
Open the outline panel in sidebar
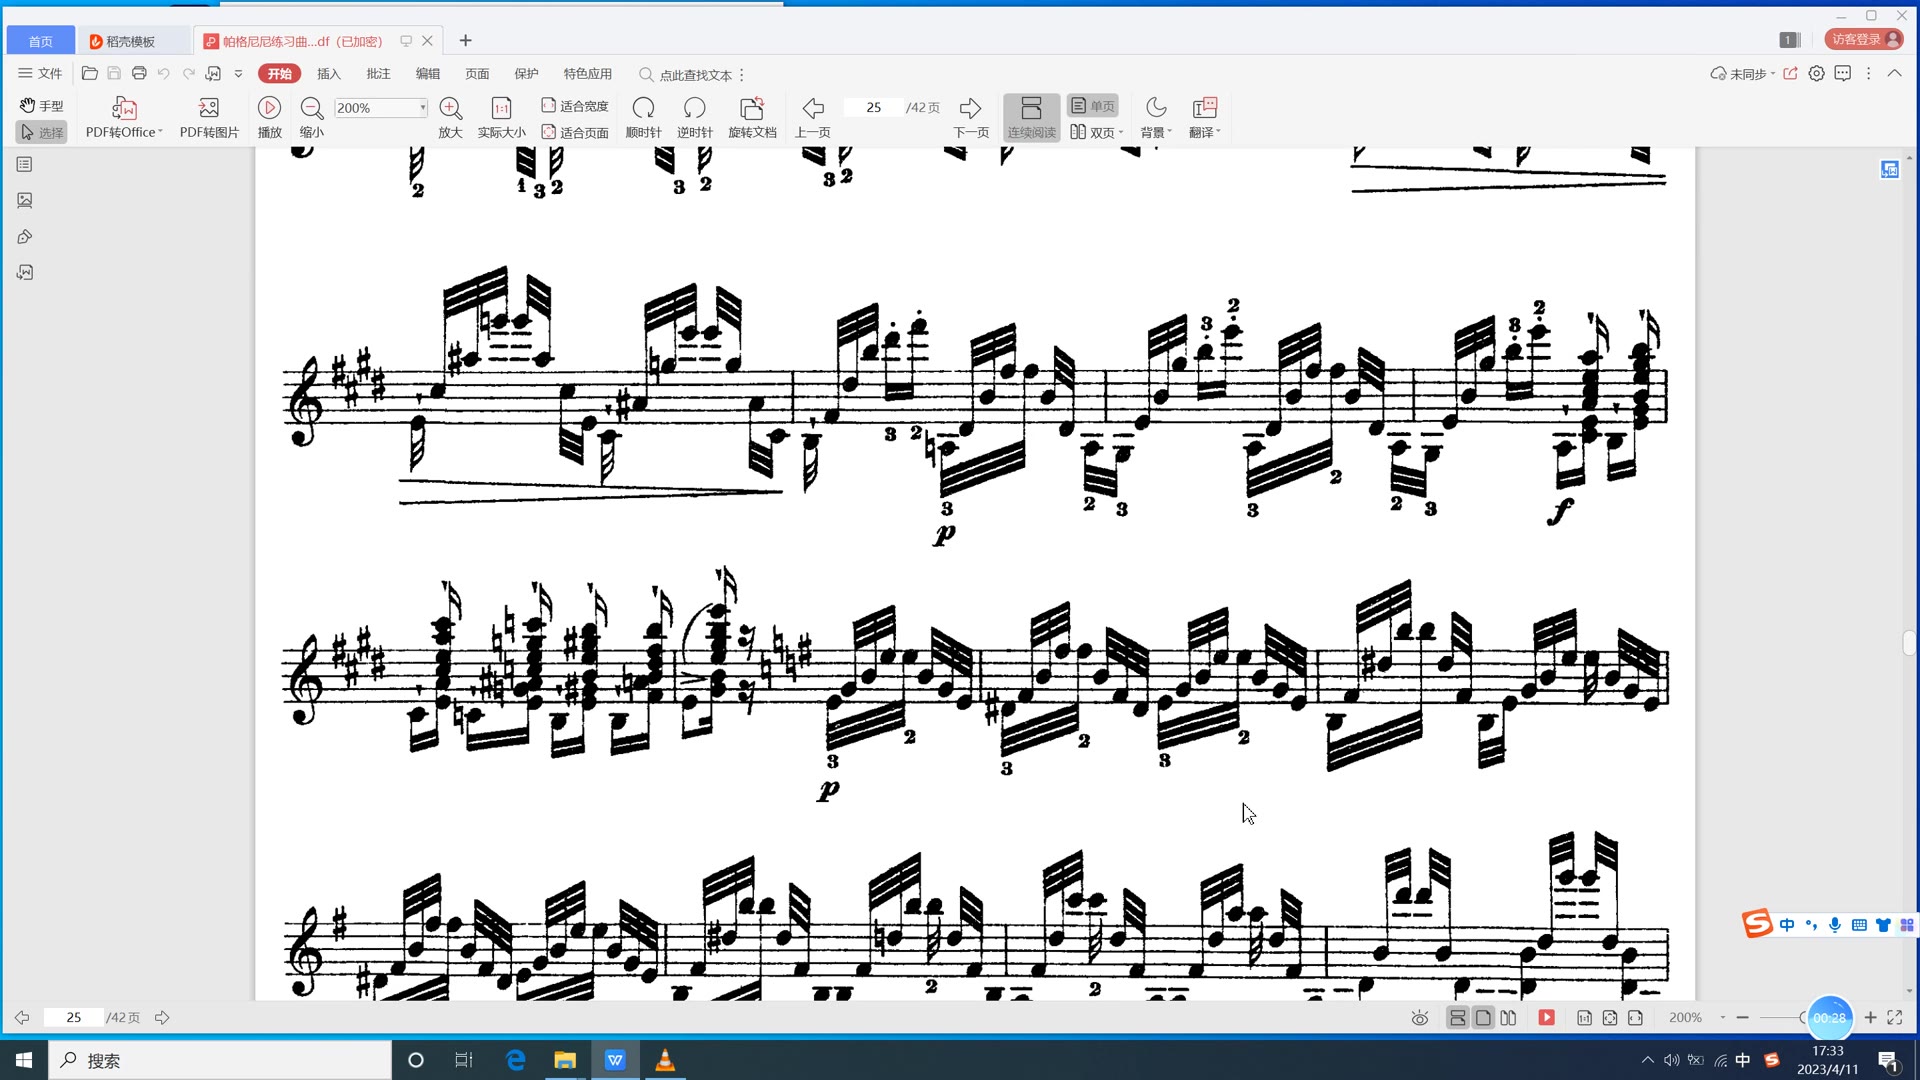(25, 164)
